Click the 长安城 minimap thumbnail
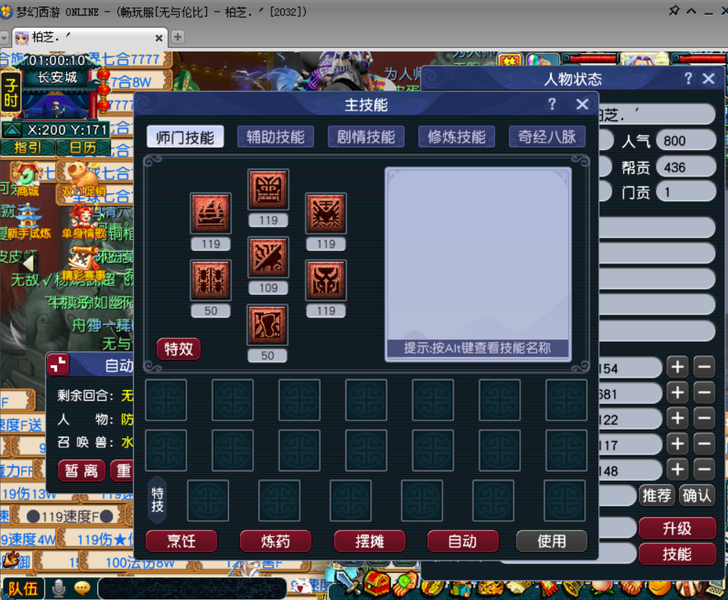Screen dimensions: 728x600 coord(57,103)
